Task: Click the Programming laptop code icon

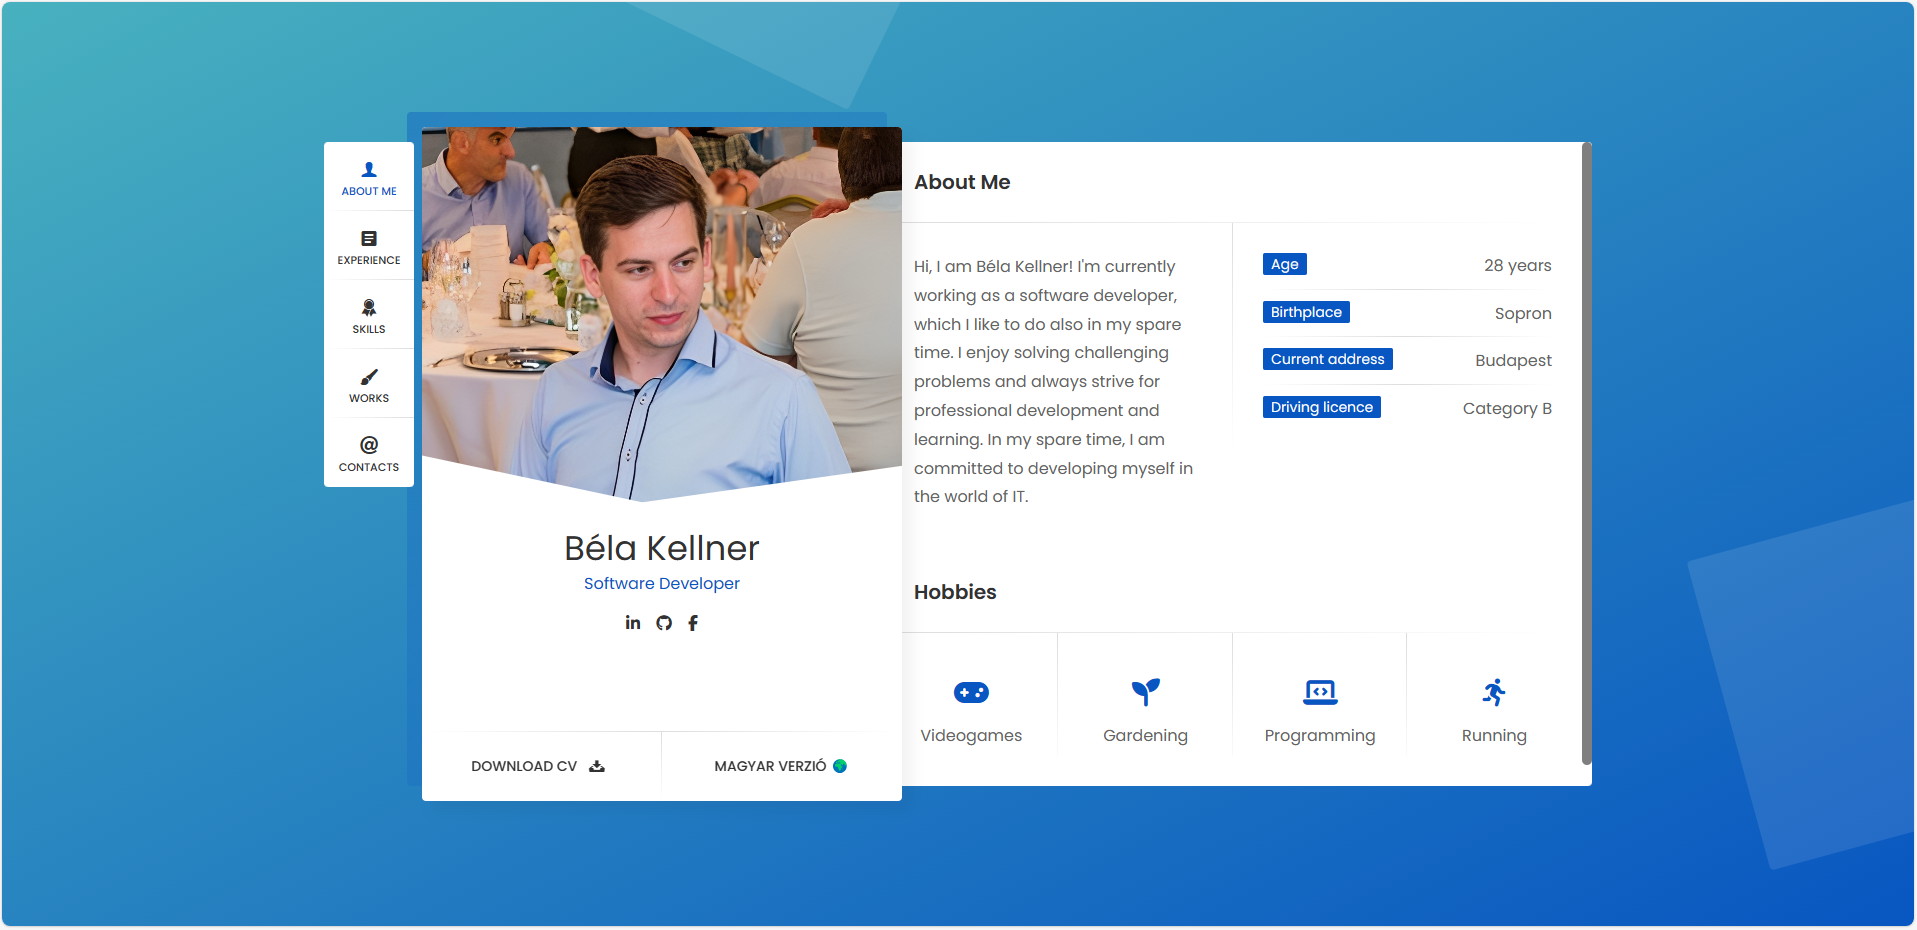Action: tap(1320, 692)
